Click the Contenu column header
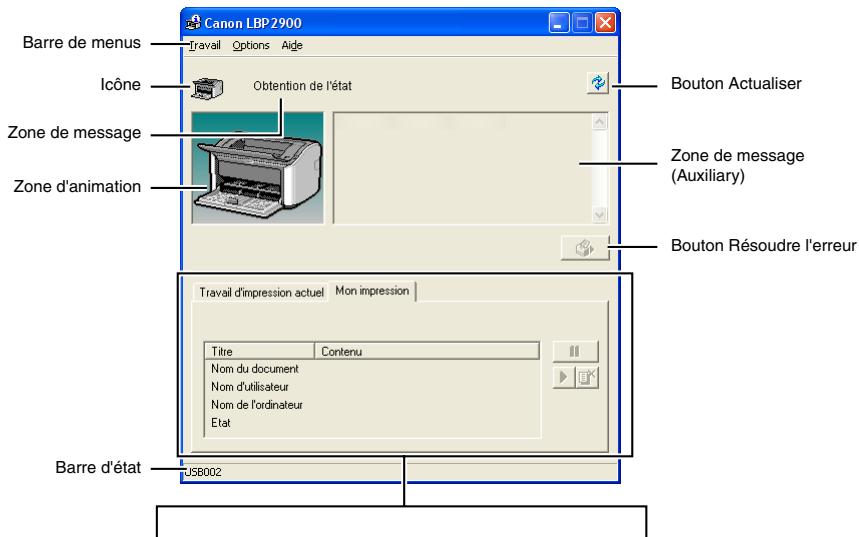This screenshot has height=537, width=859. (427, 351)
